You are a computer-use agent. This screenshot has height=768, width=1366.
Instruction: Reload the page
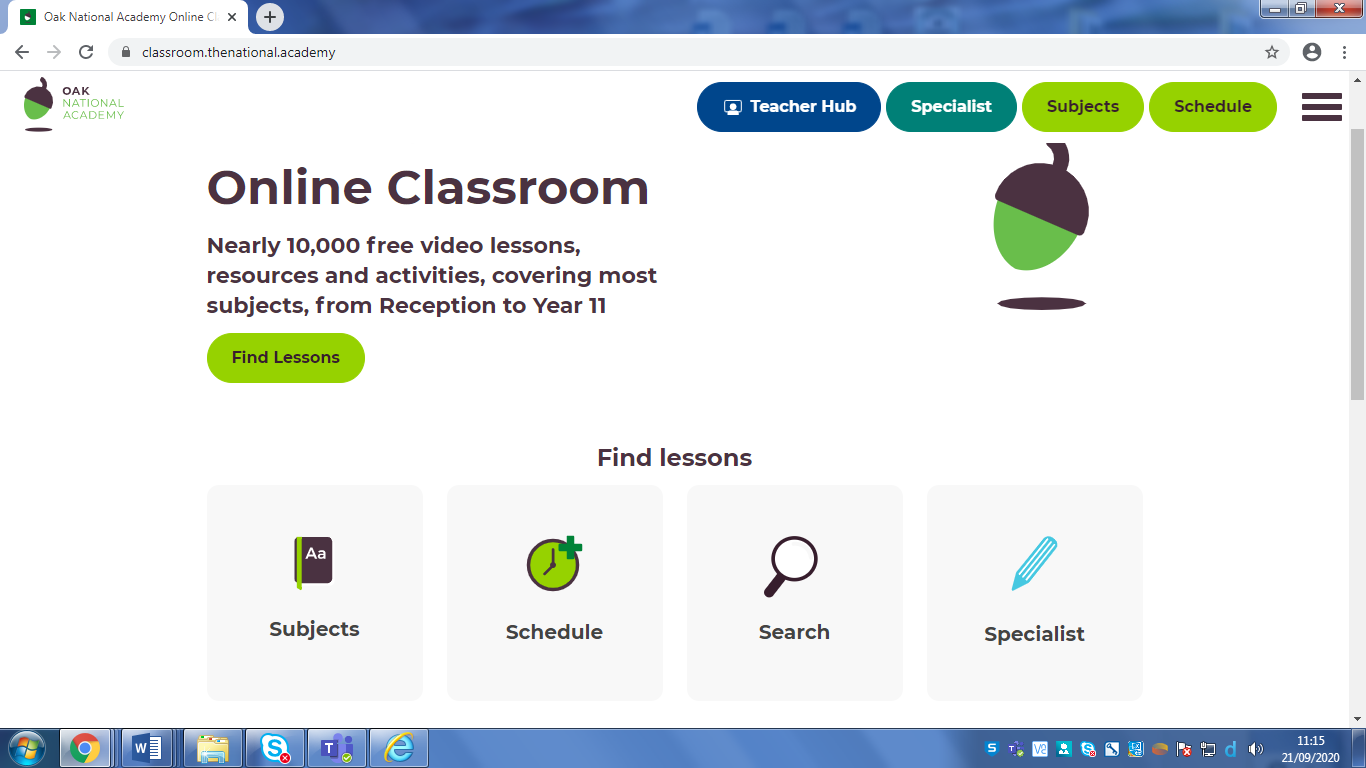click(86, 52)
